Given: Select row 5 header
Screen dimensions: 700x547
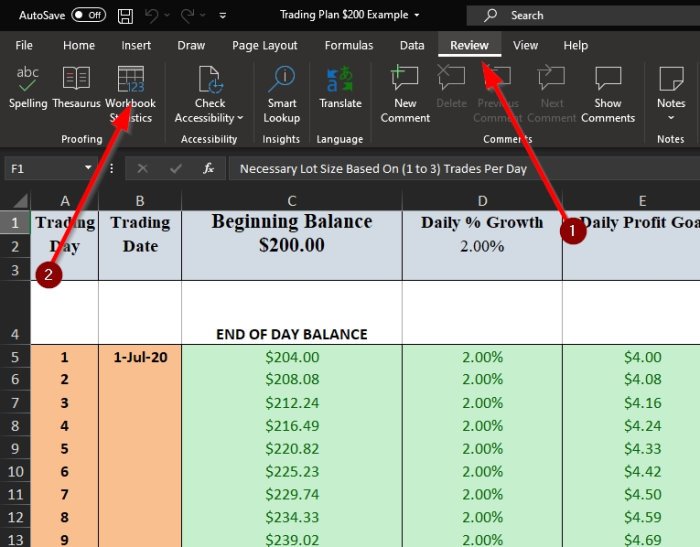Looking at the screenshot, I should point(15,357).
